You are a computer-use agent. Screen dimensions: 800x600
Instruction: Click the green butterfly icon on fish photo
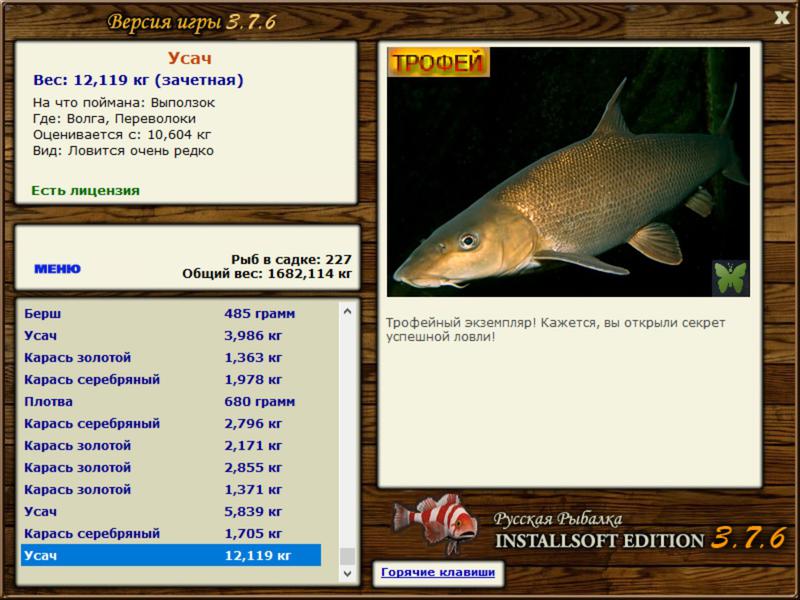point(730,277)
